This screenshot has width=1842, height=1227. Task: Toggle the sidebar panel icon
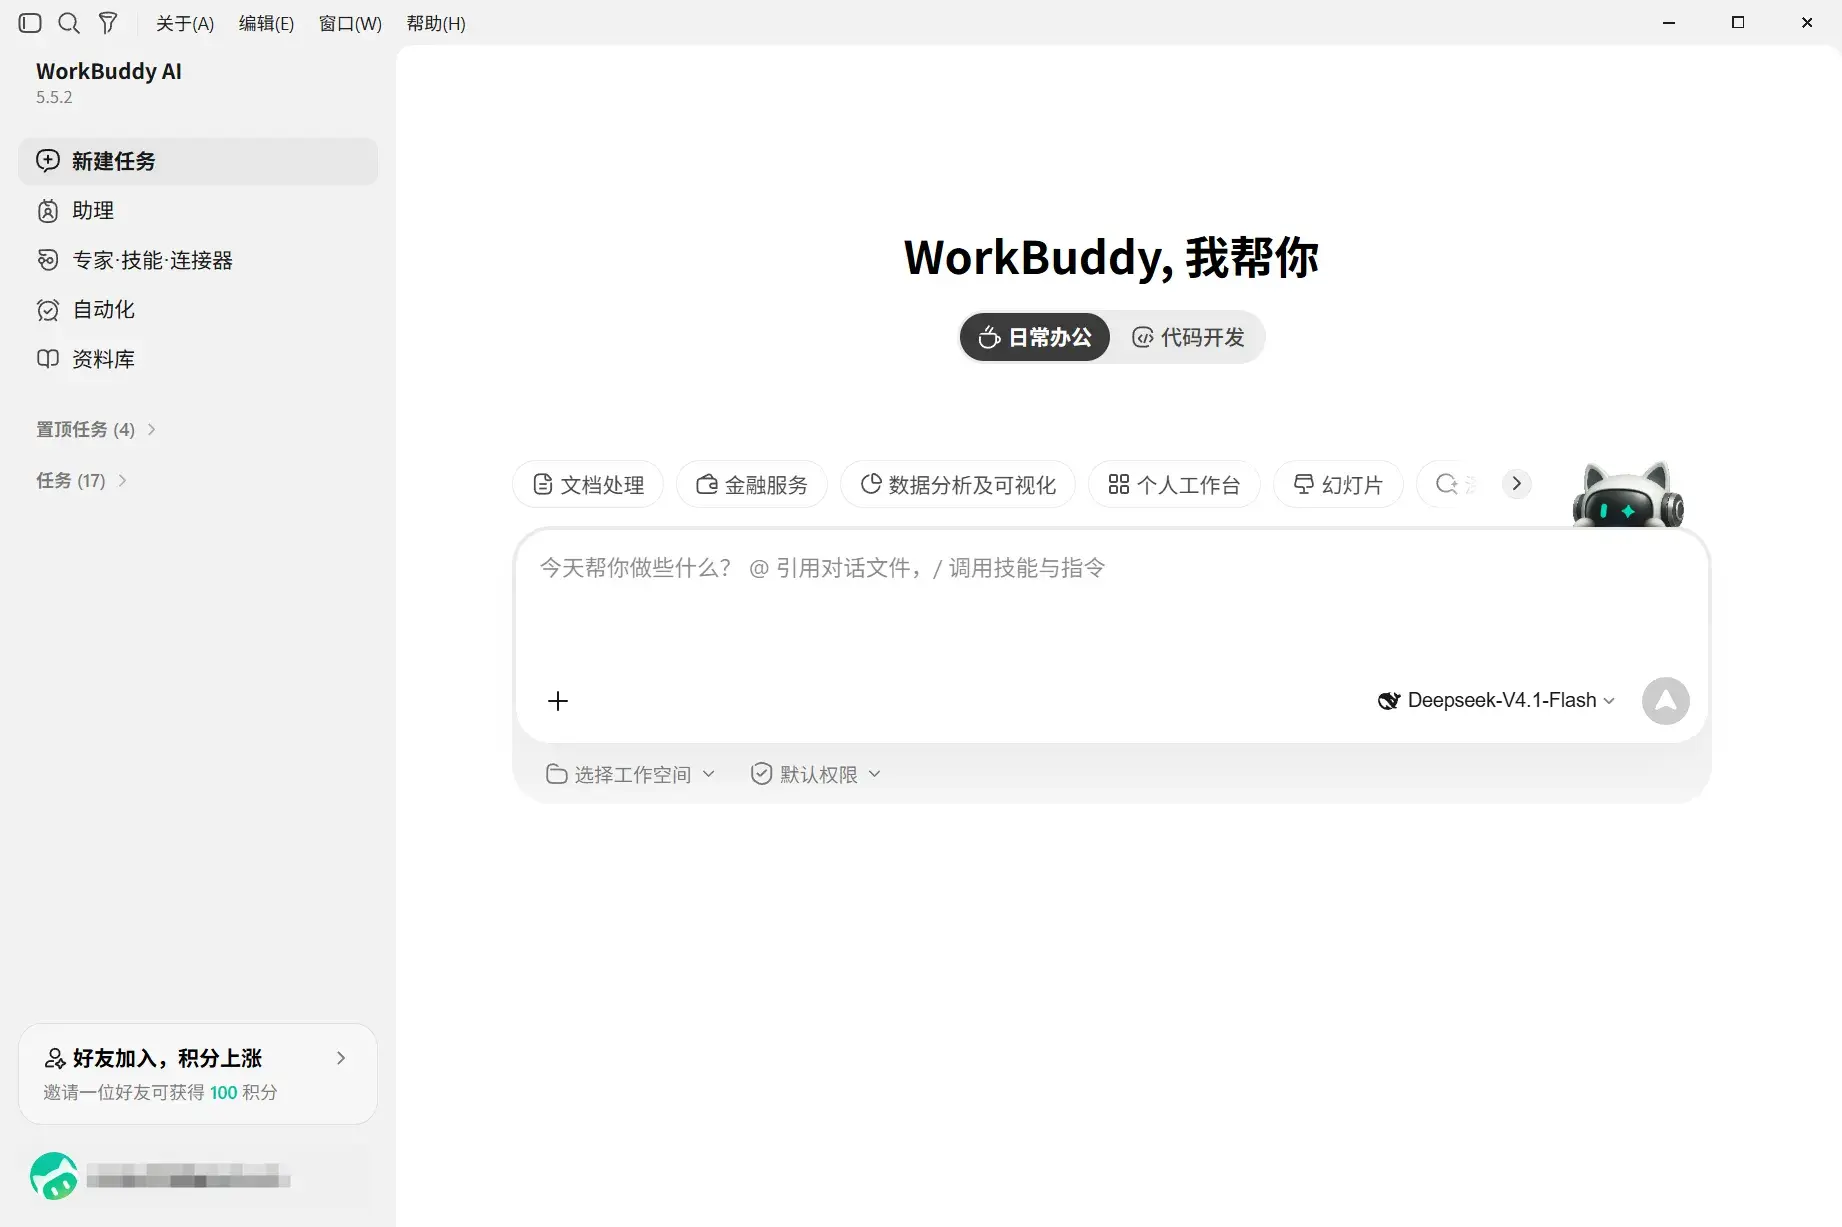pyautogui.click(x=30, y=23)
